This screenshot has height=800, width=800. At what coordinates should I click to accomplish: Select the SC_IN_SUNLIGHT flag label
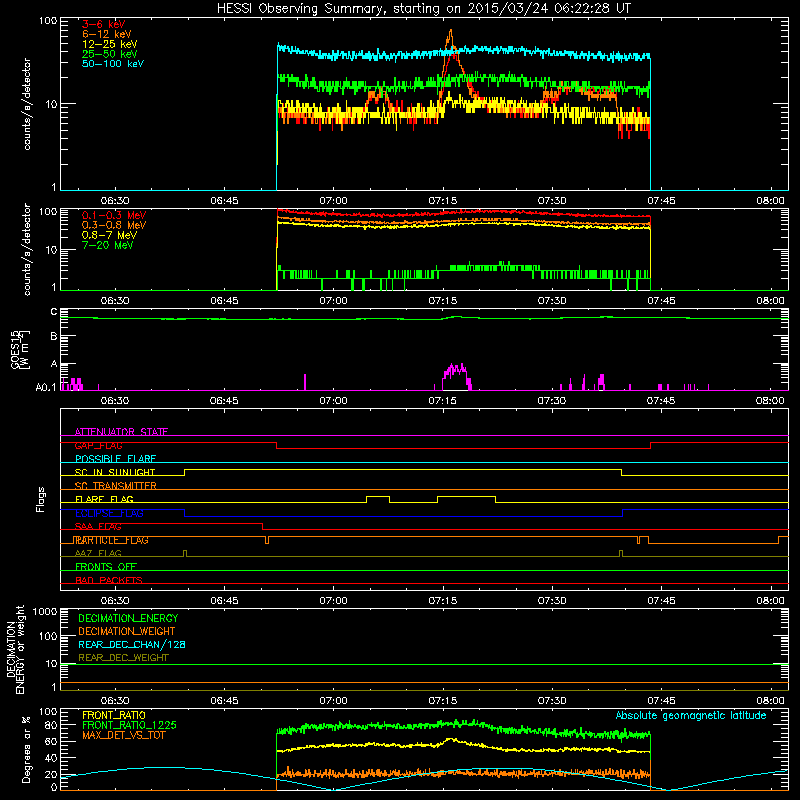pyautogui.click(x=115, y=472)
